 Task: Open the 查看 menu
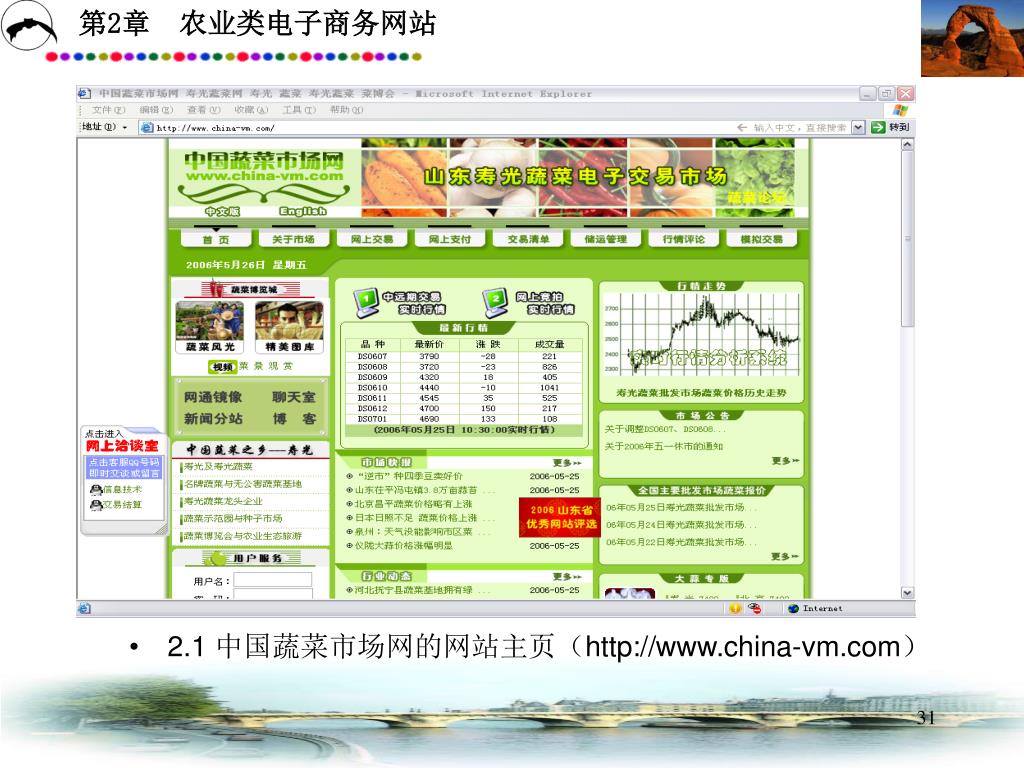(203, 110)
